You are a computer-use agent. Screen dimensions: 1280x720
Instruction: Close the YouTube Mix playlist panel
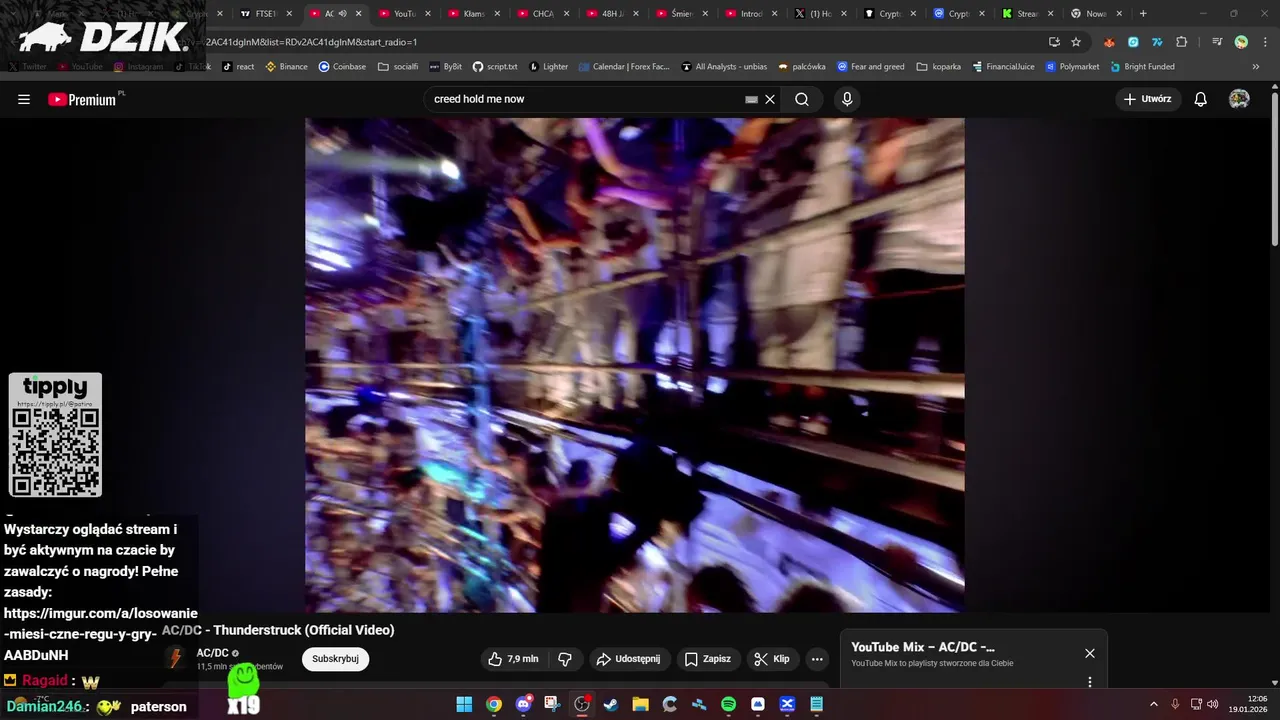(1090, 653)
